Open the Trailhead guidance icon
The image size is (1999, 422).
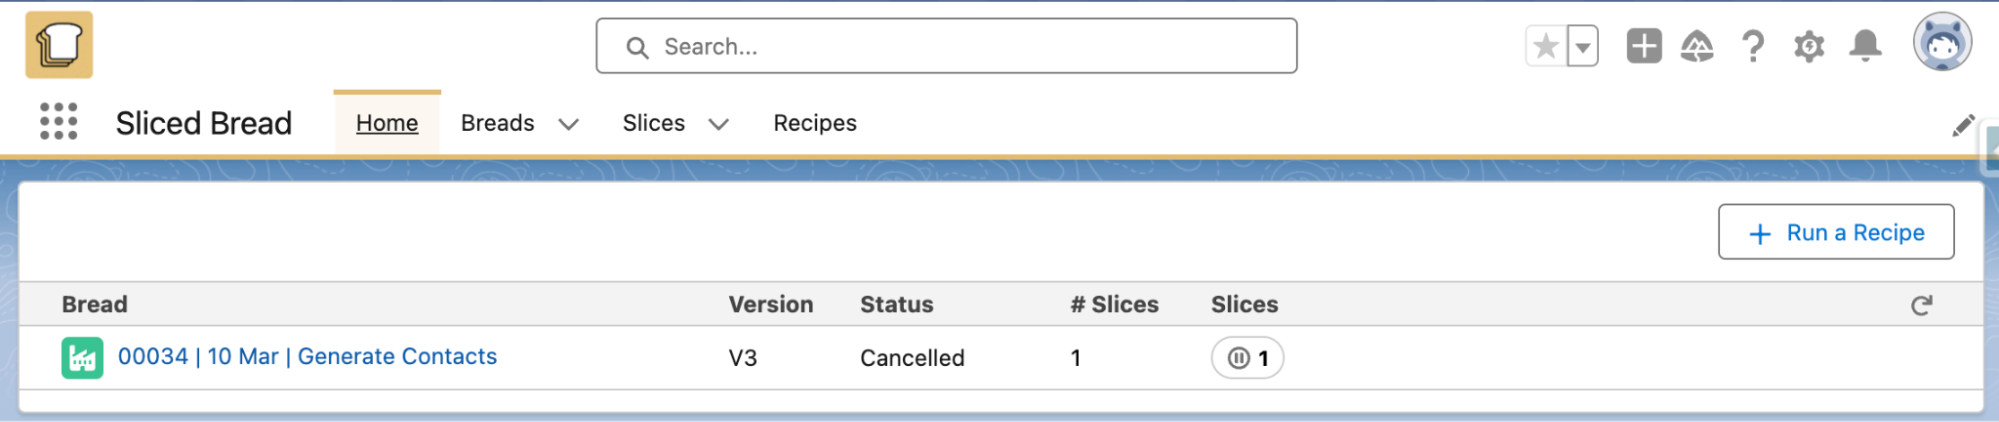[1697, 46]
